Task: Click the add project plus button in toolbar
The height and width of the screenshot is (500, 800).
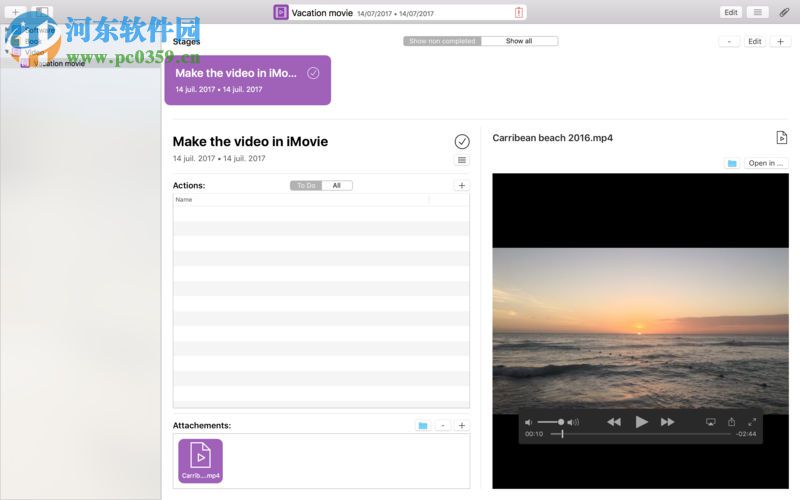Action: coord(15,12)
